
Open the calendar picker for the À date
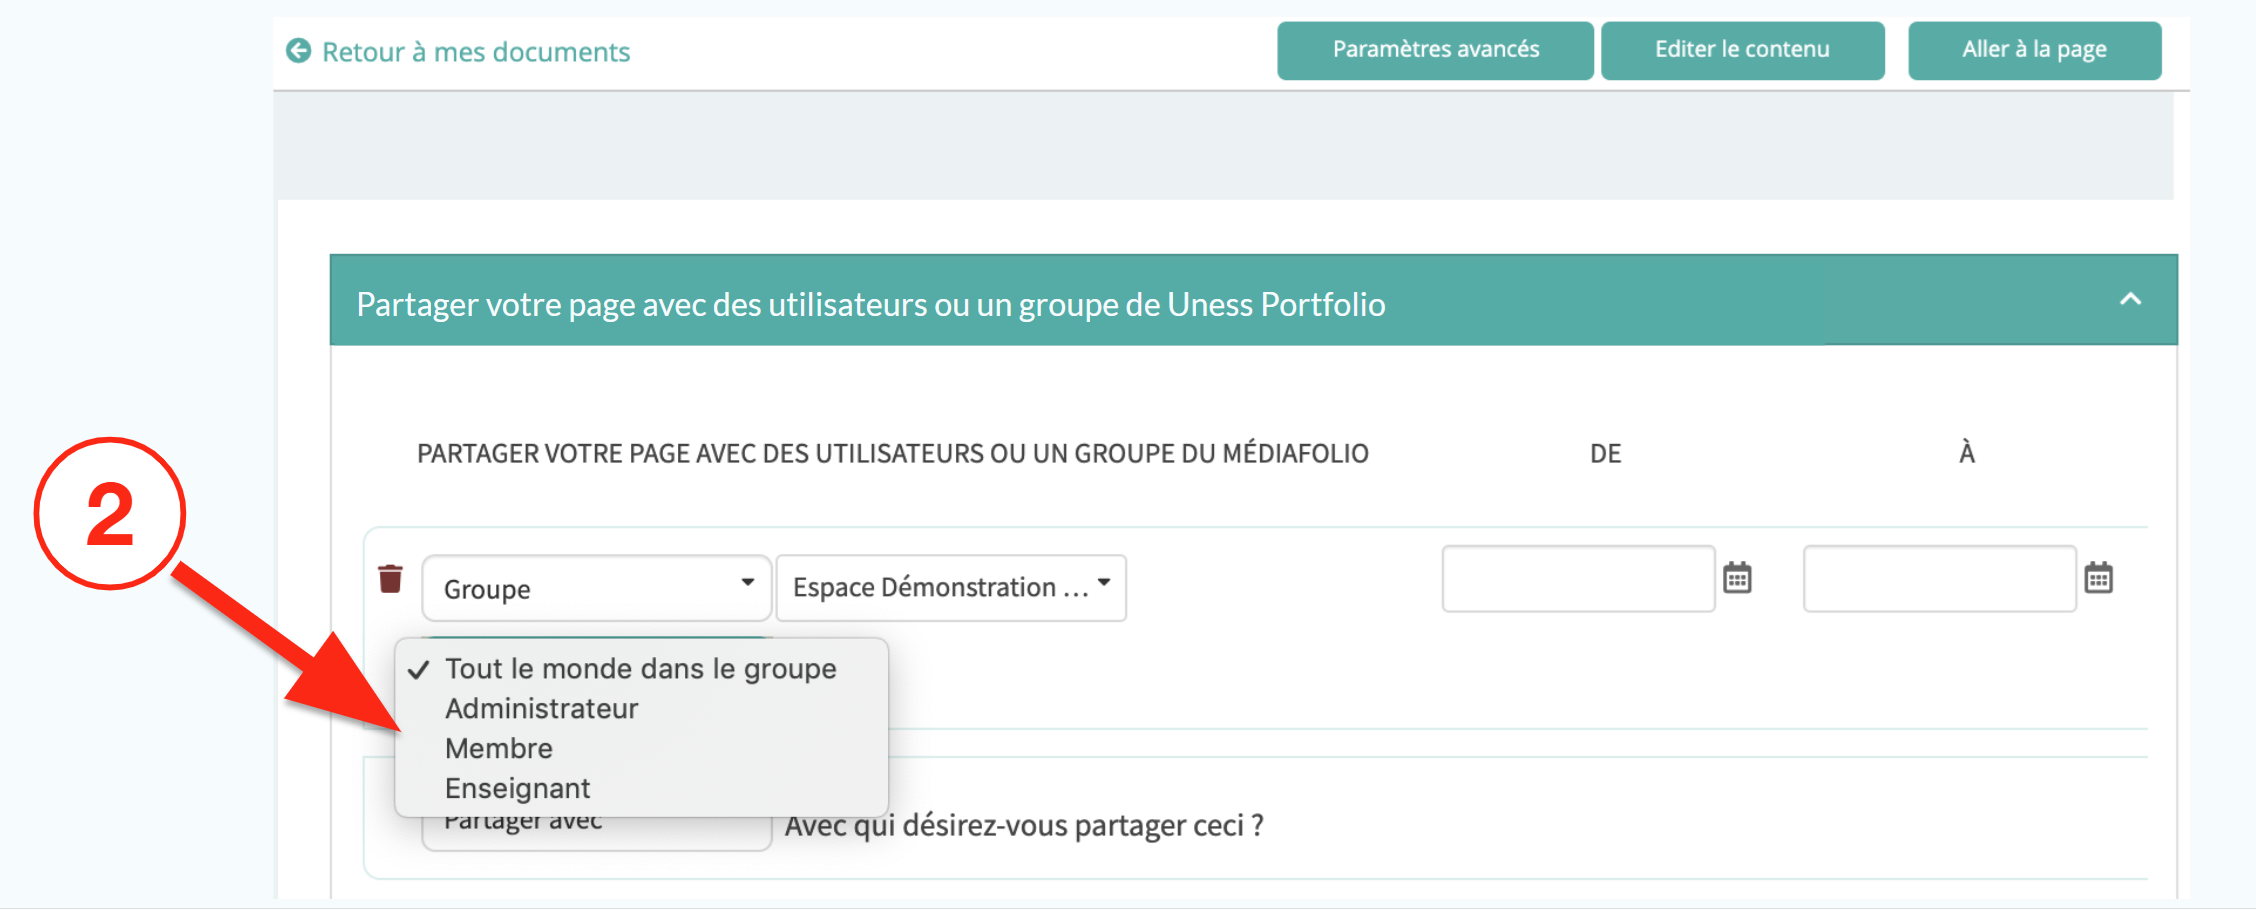click(2098, 578)
